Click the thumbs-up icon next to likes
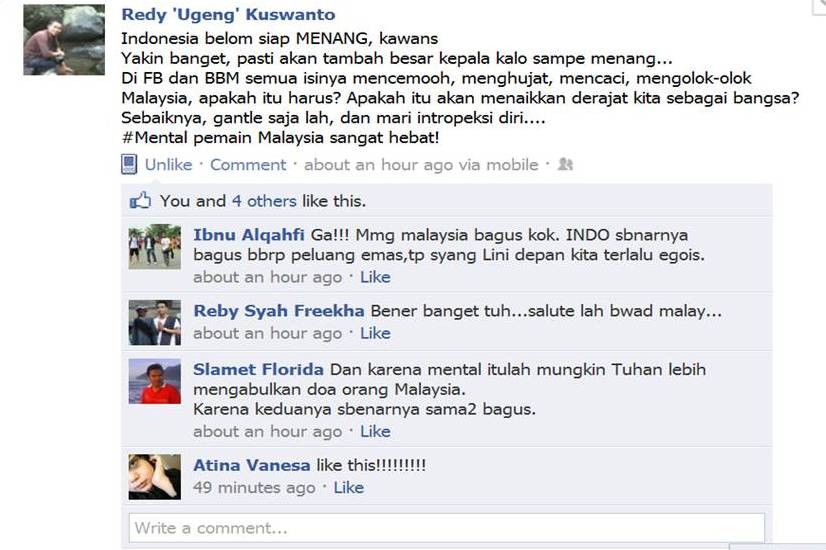826x550 pixels. pos(140,201)
